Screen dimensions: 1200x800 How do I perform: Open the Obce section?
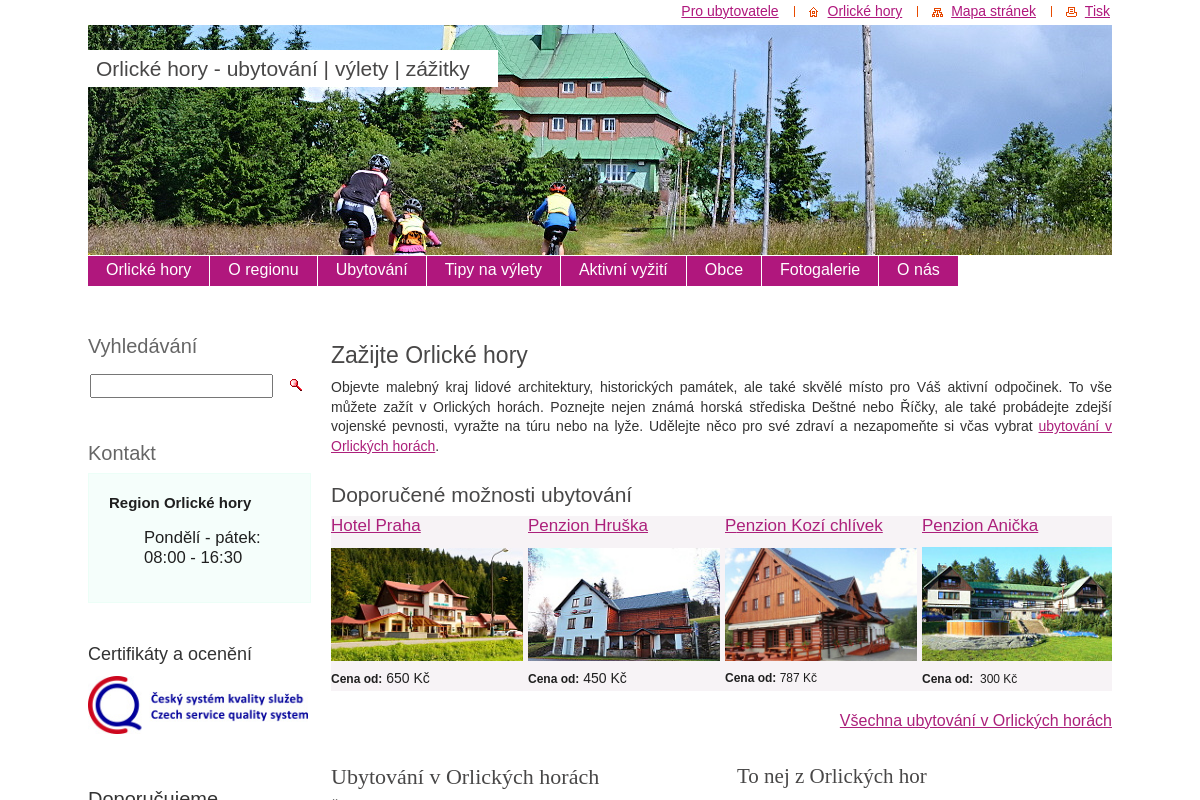(723, 270)
